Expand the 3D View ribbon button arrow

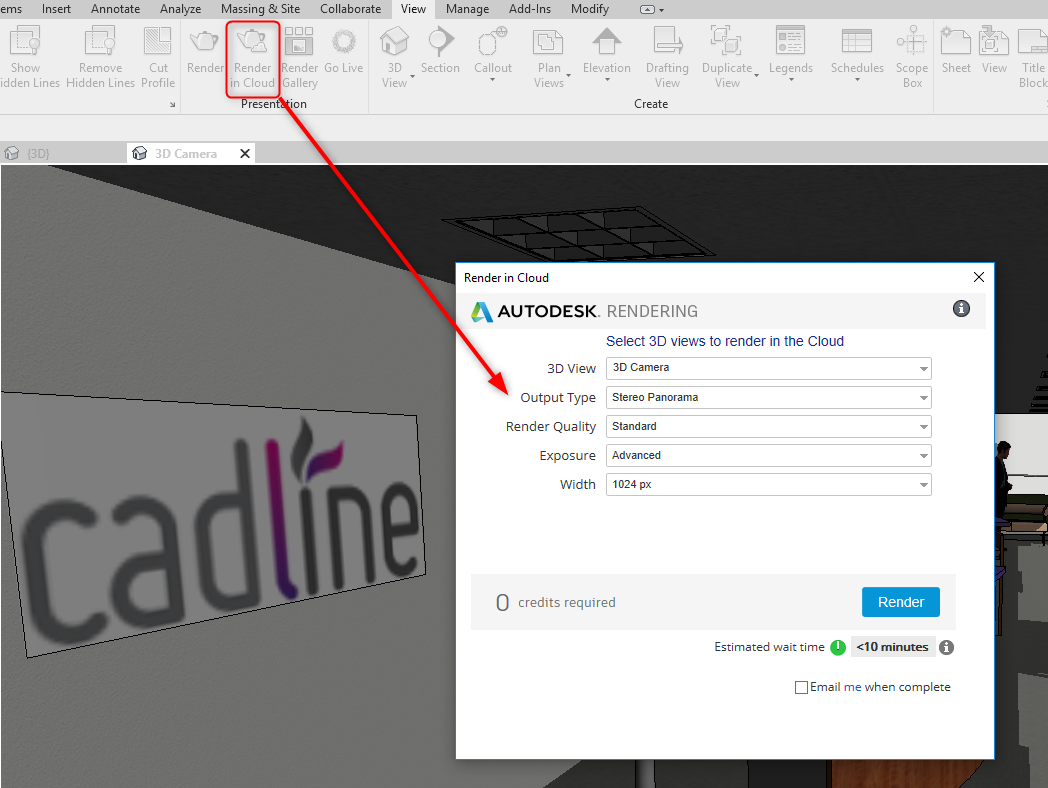(x=412, y=76)
